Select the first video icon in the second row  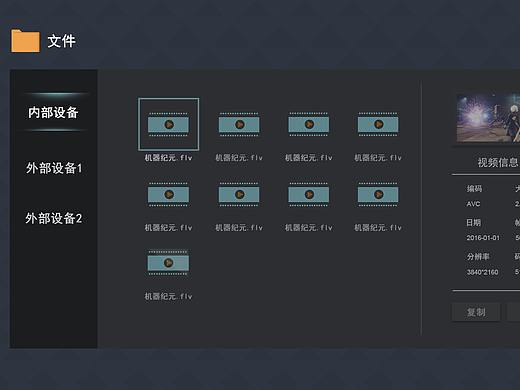pos(168,194)
